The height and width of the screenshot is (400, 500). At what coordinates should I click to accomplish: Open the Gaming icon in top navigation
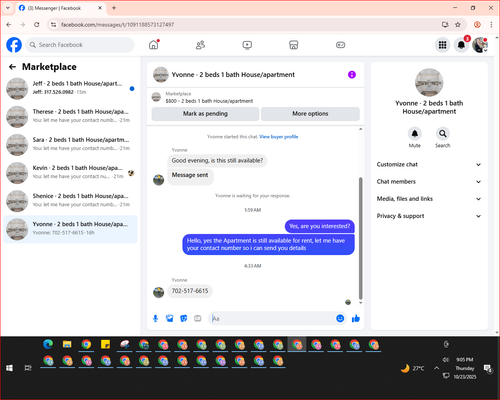point(340,45)
